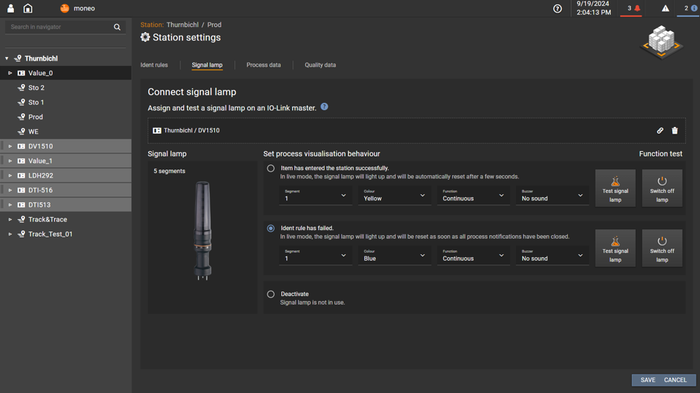Expand the DTI-516 tree node
The height and width of the screenshot is (393, 700).
(x=10, y=190)
